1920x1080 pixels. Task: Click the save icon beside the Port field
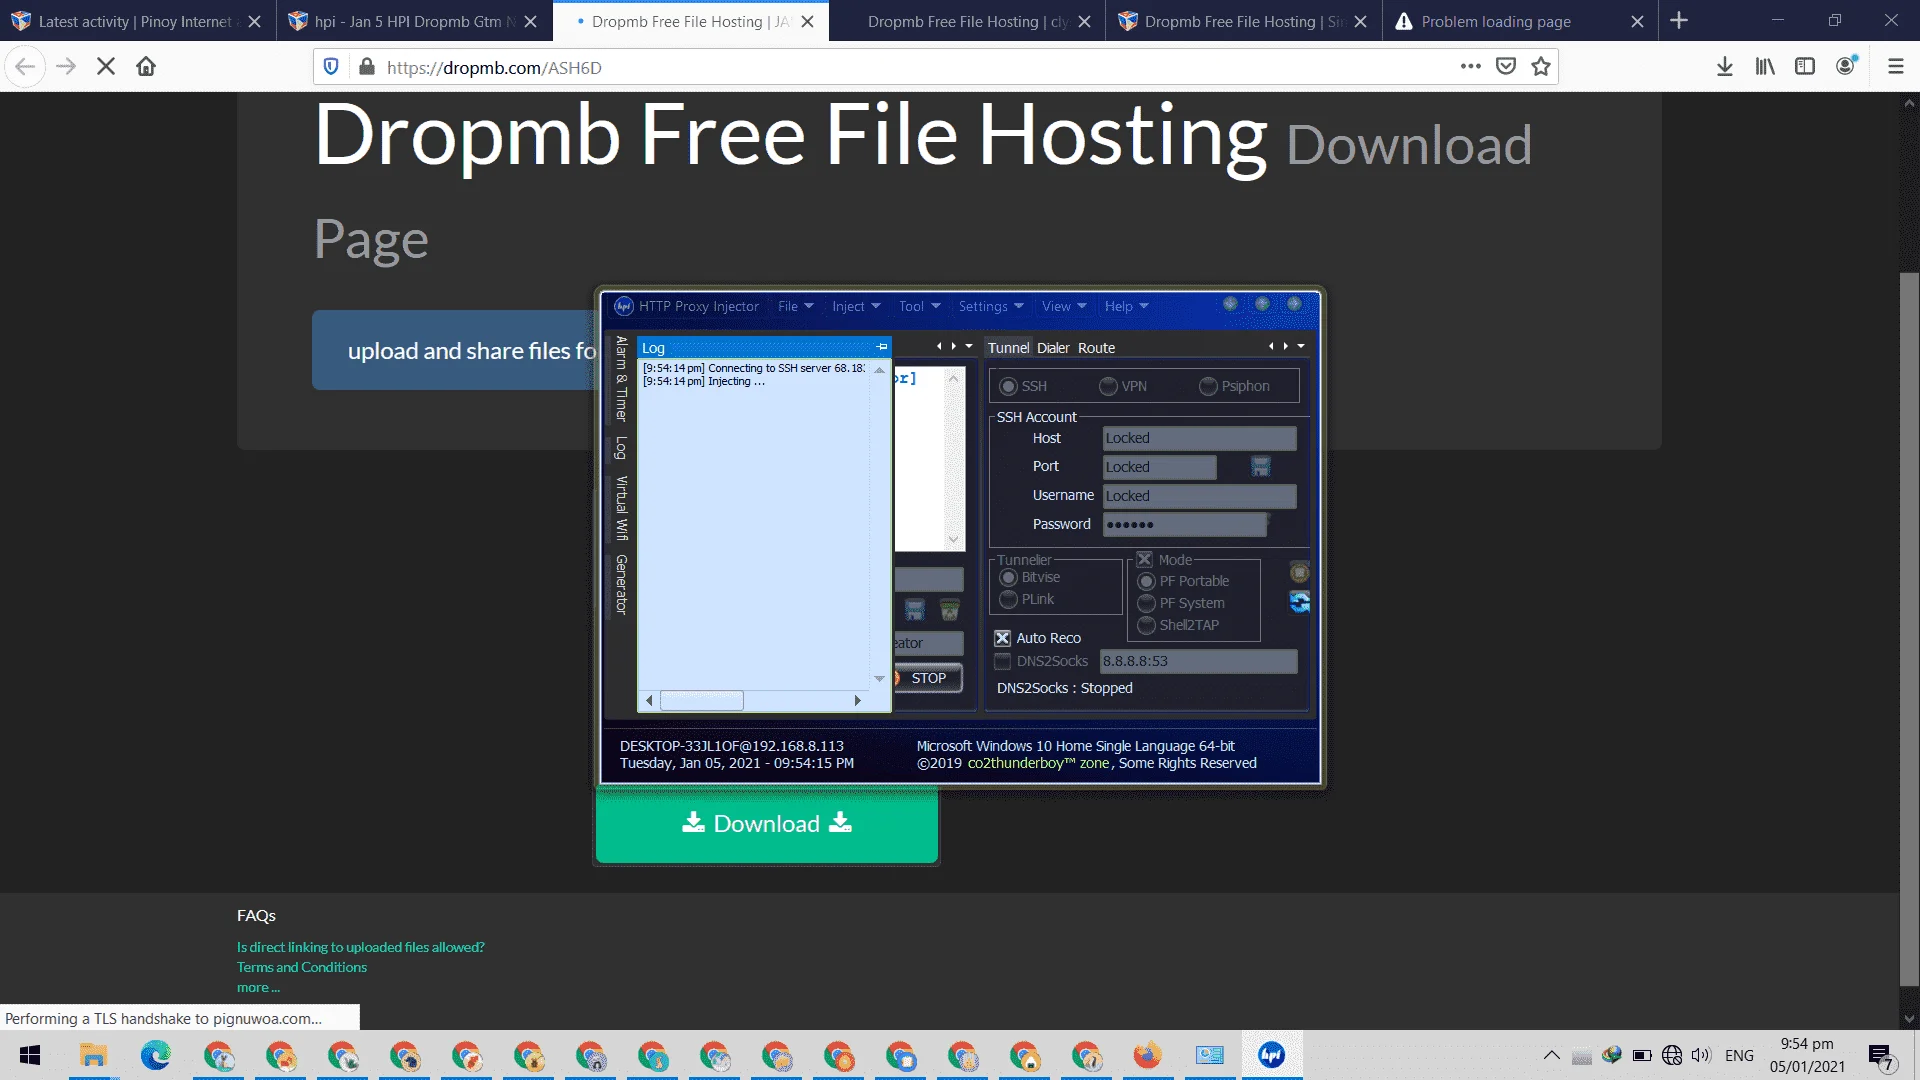click(x=1260, y=467)
